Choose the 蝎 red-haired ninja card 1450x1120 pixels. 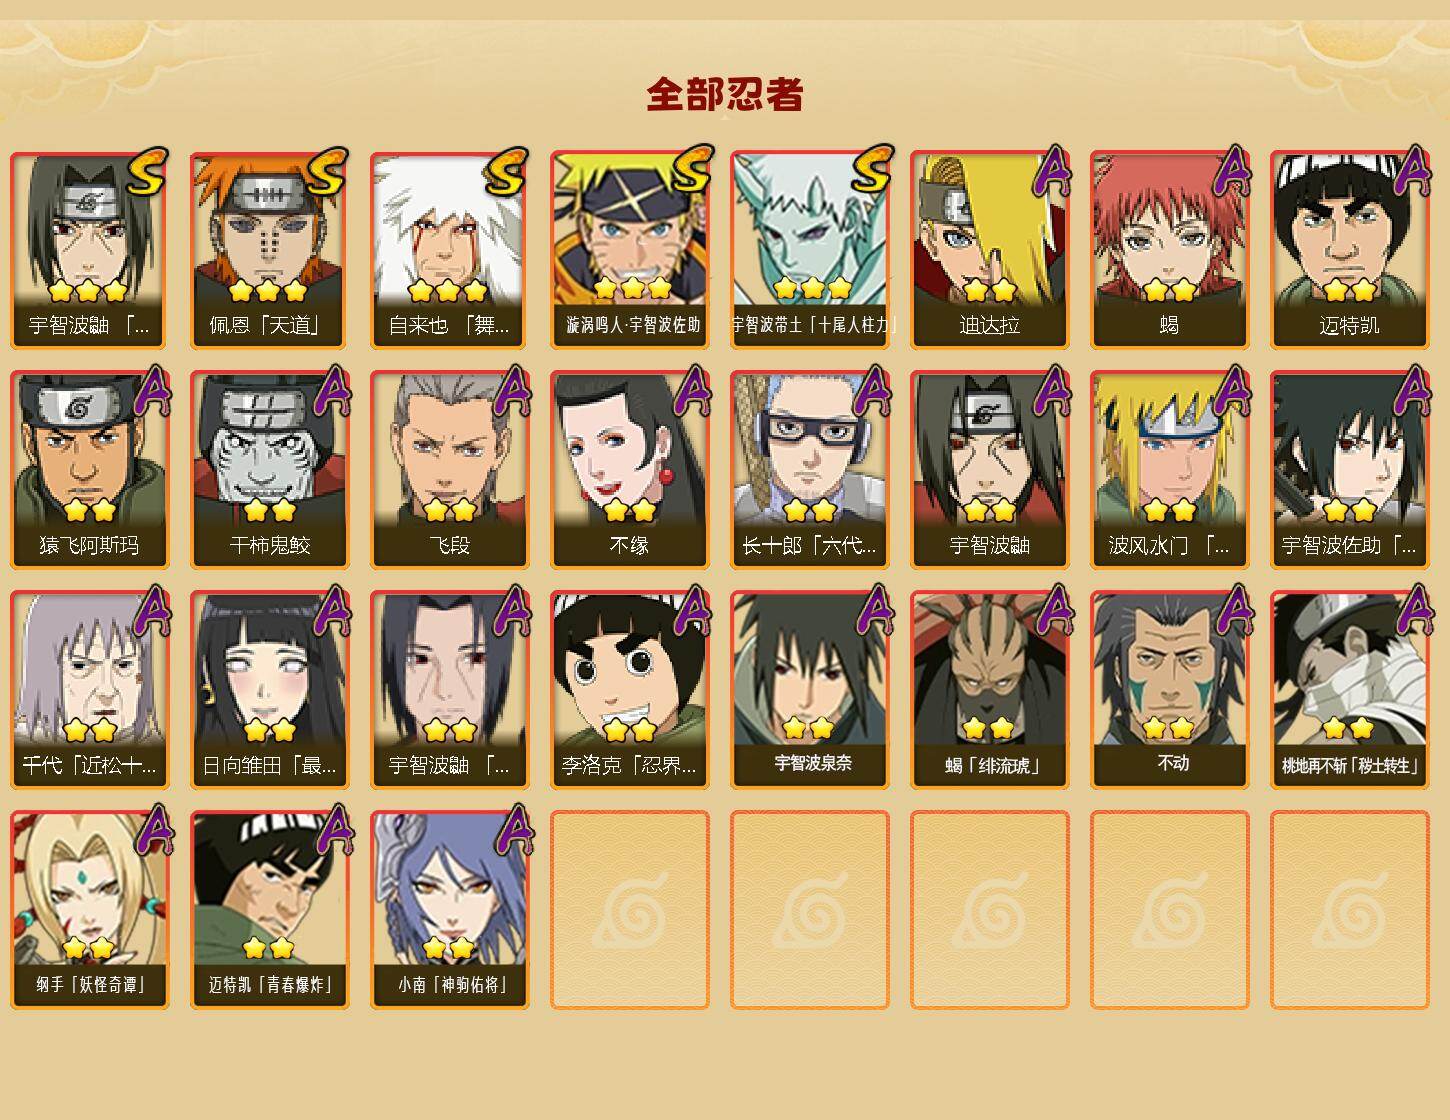(x=1170, y=250)
